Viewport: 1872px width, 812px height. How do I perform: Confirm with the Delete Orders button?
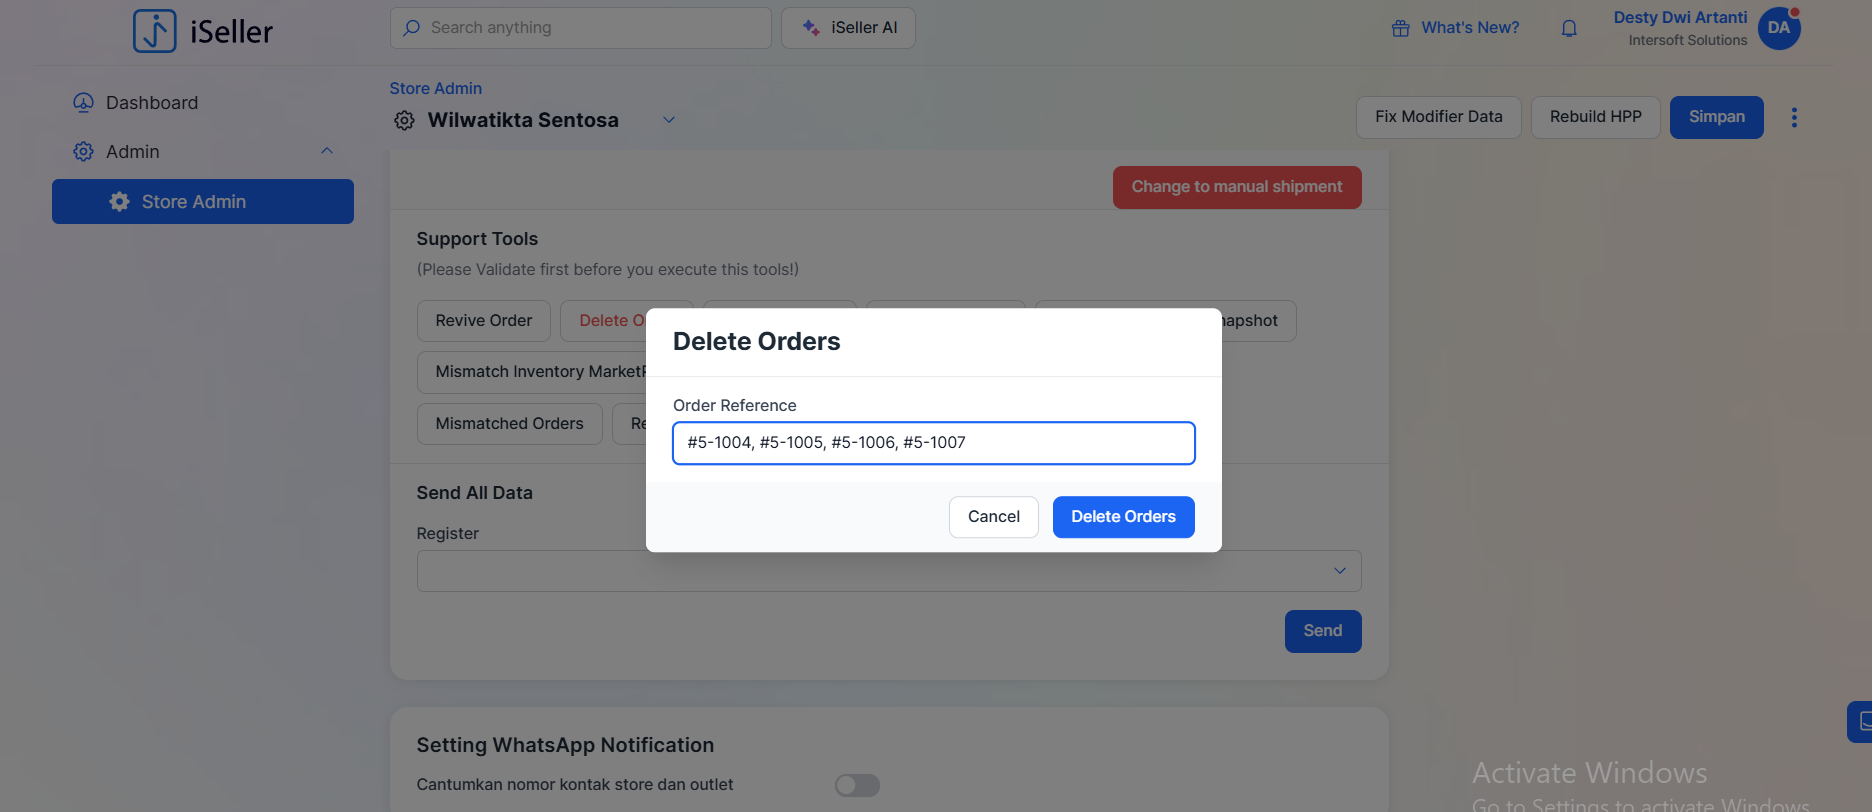point(1123,517)
